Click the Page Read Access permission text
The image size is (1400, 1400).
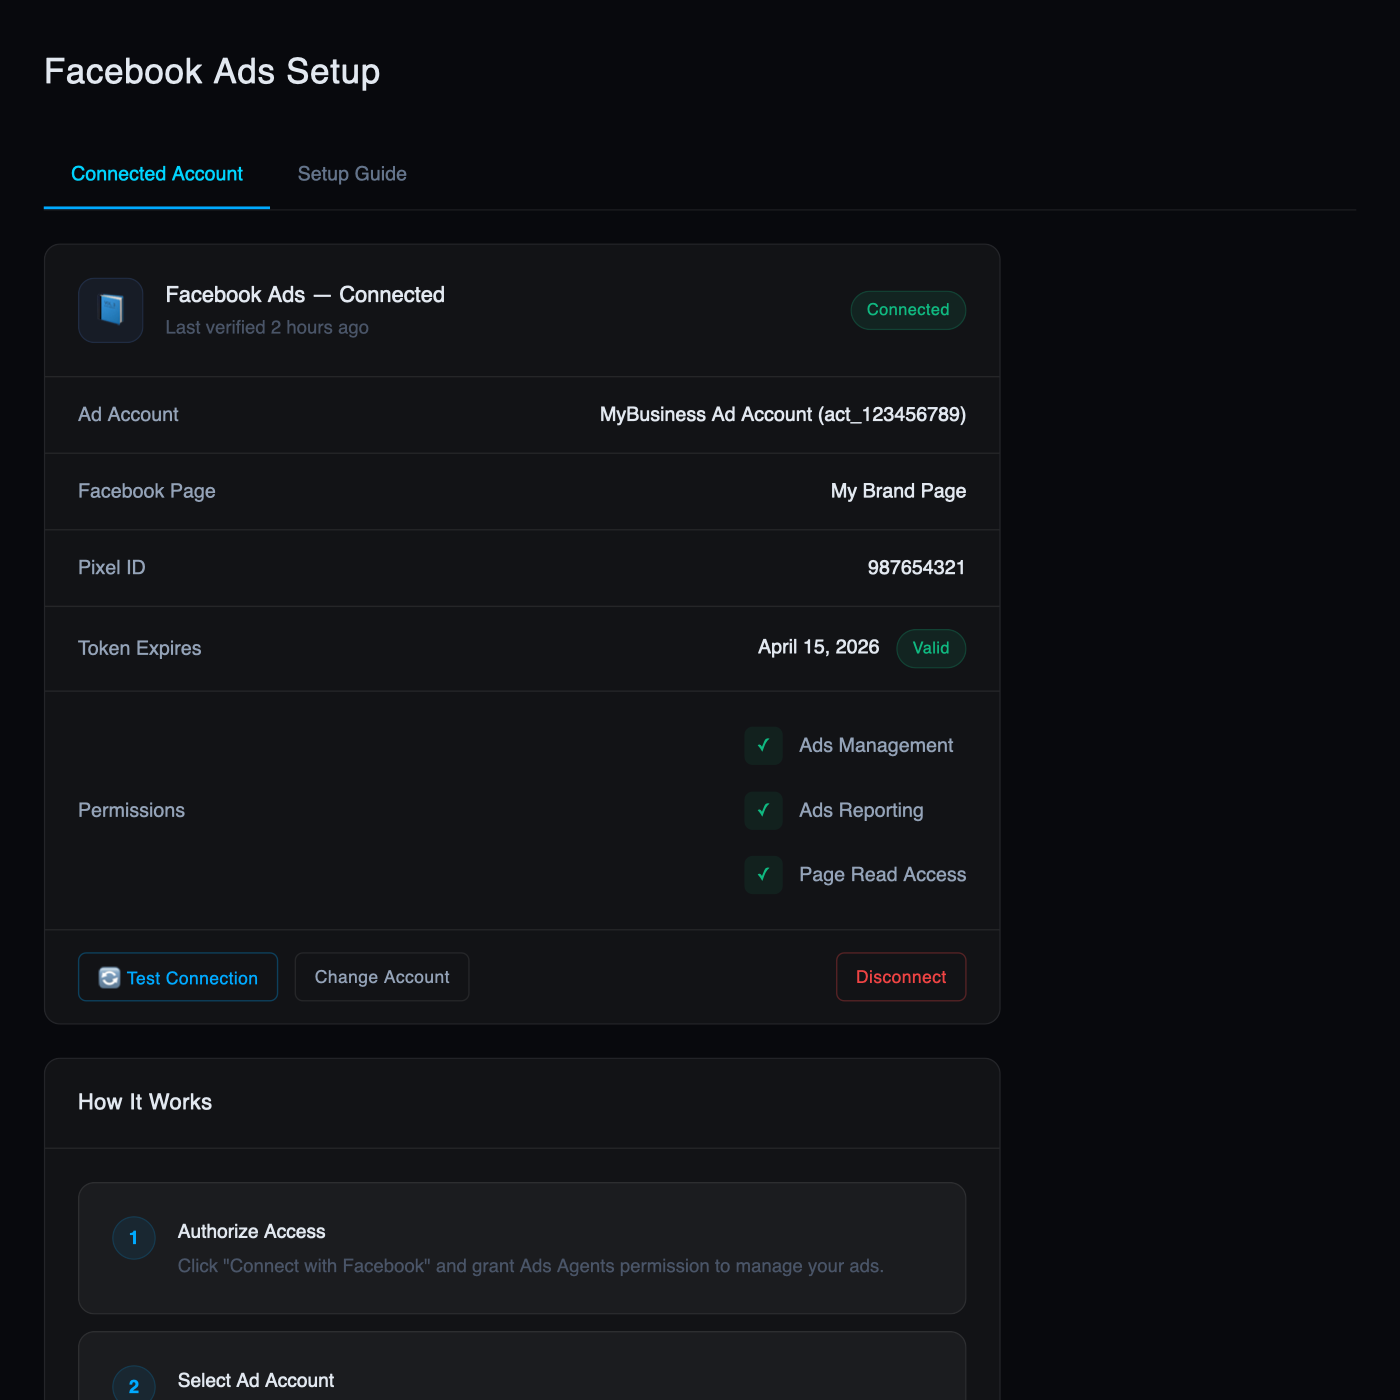click(883, 874)
